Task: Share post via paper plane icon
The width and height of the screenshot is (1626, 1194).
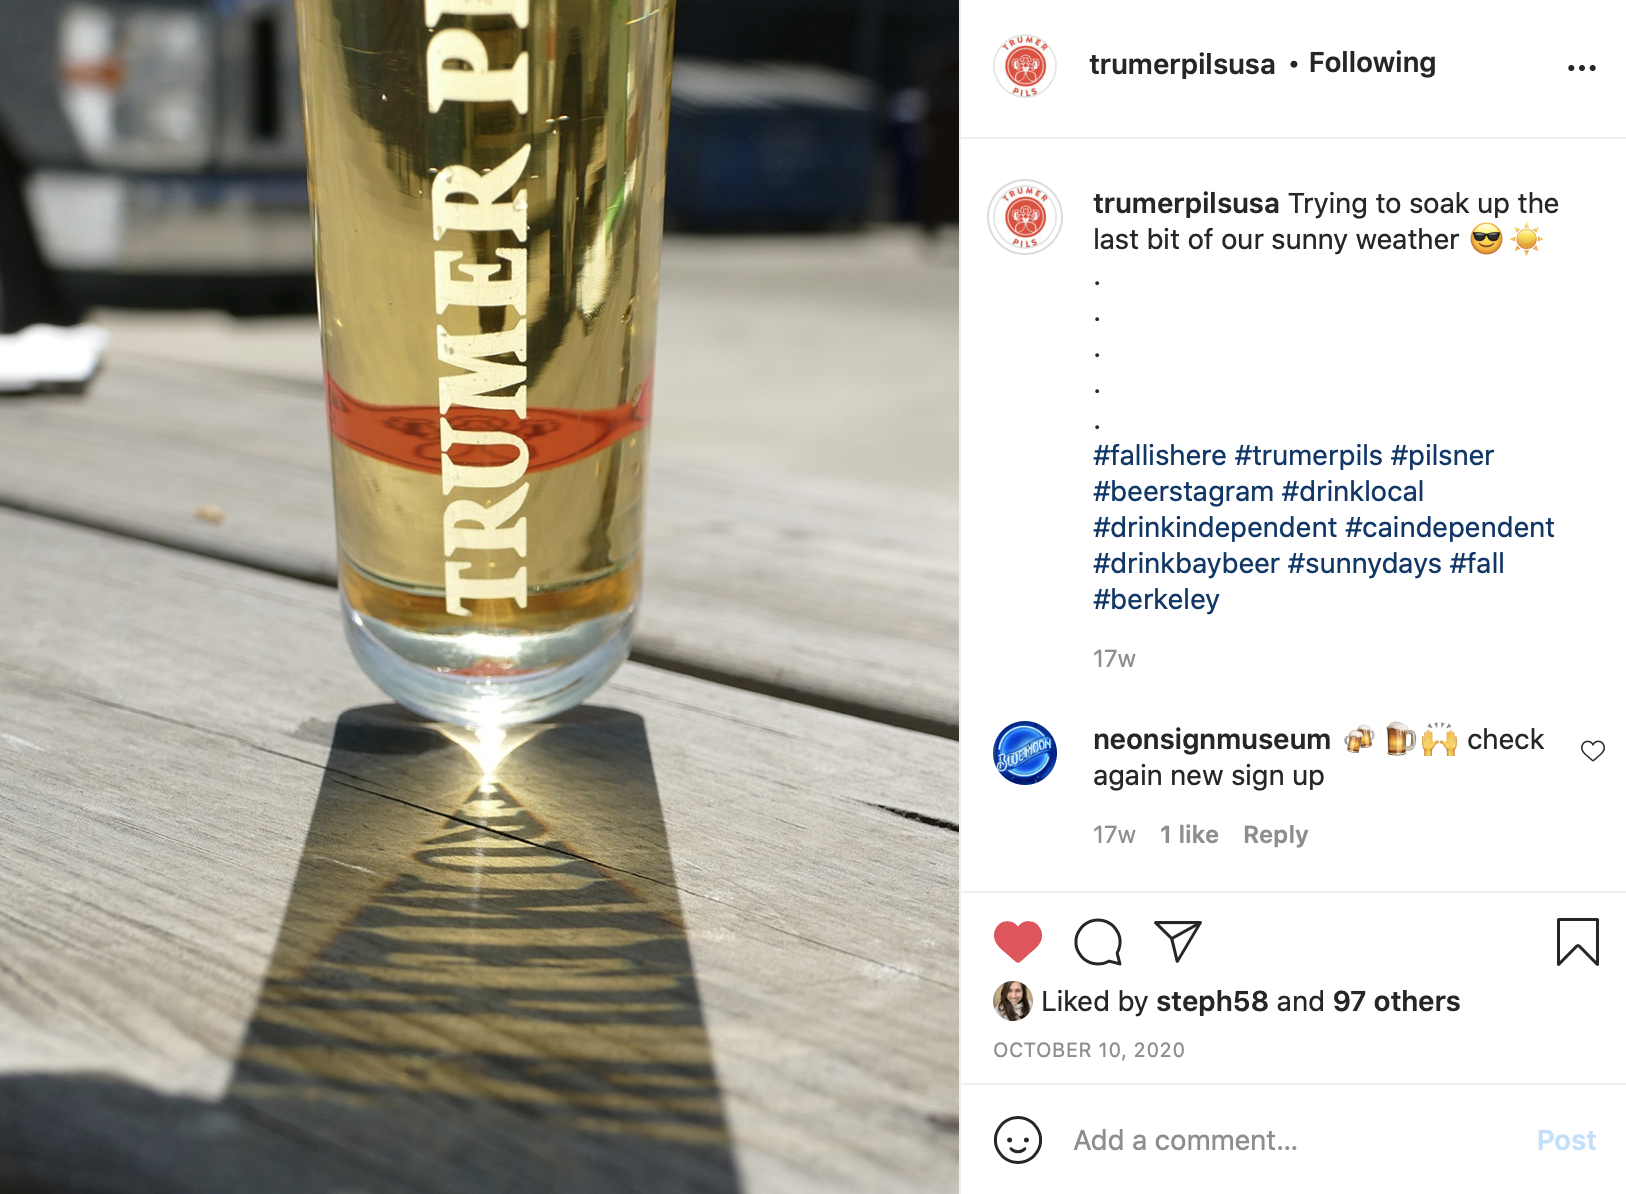Action: point(1177,941)
